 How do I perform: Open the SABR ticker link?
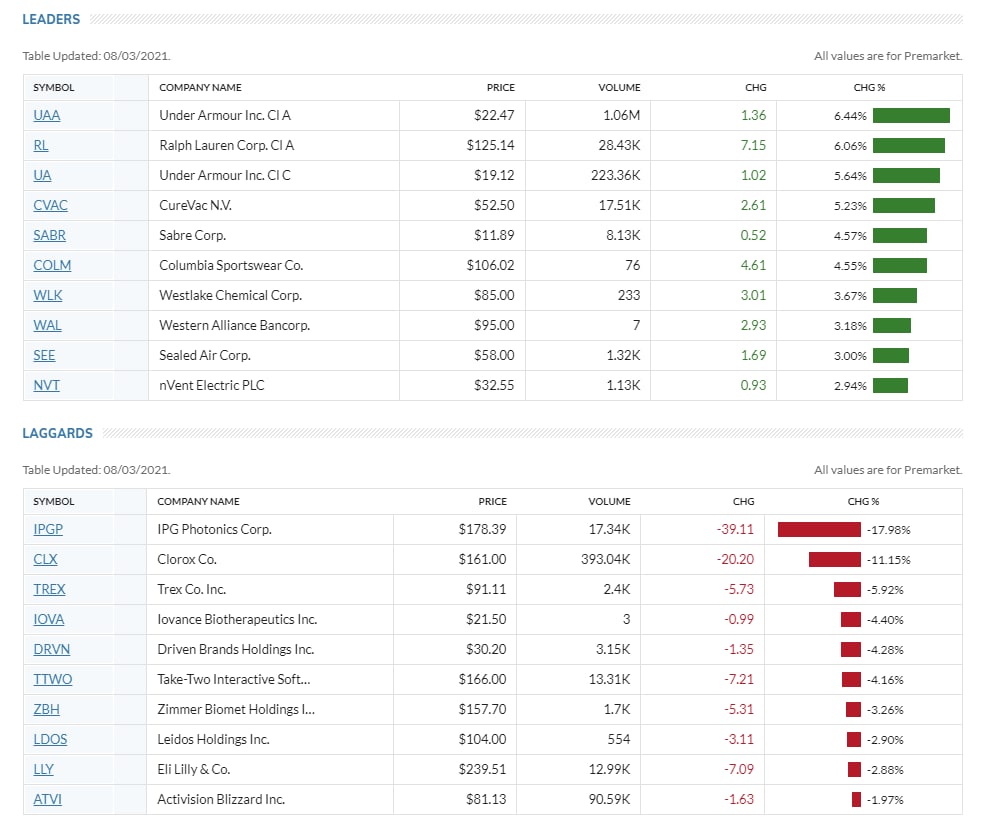(x=49, y=235)
